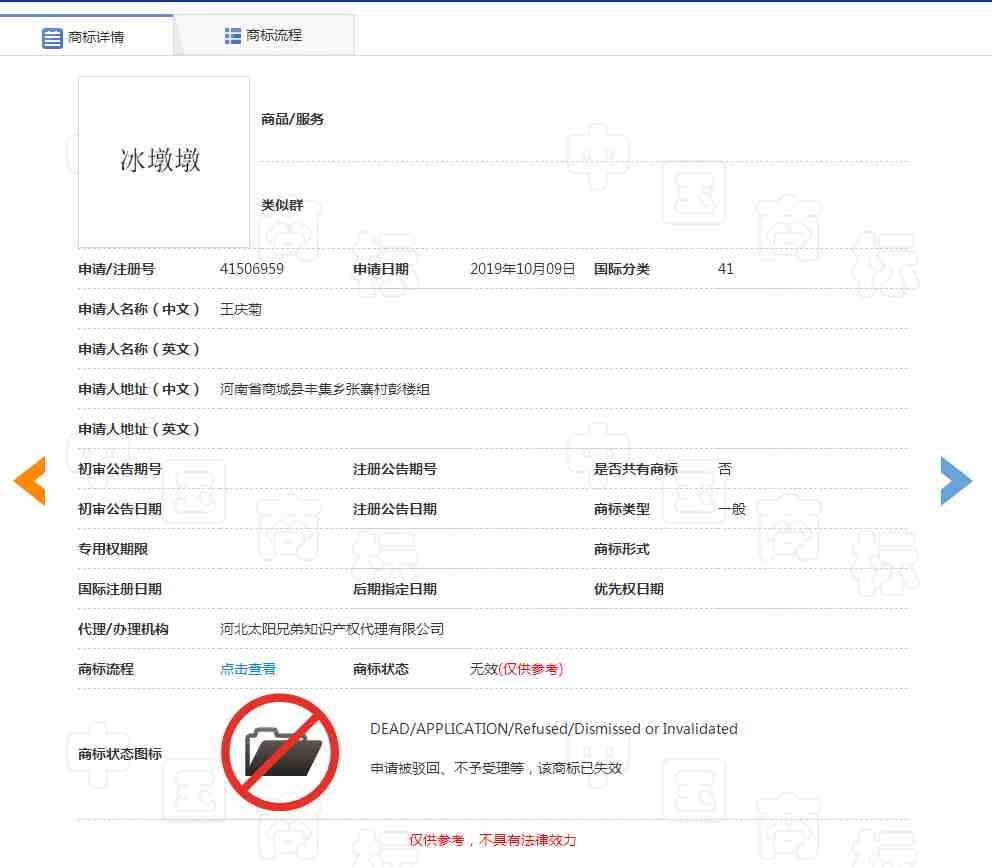
Task: Click the blue next arrow
Action: tap(956, 481)
